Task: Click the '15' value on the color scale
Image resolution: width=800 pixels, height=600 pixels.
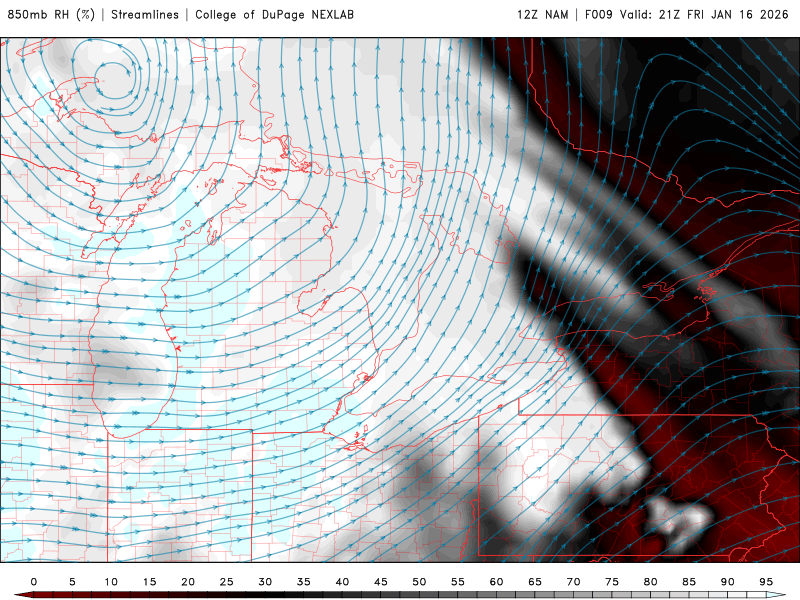Action: pos(149,582)
